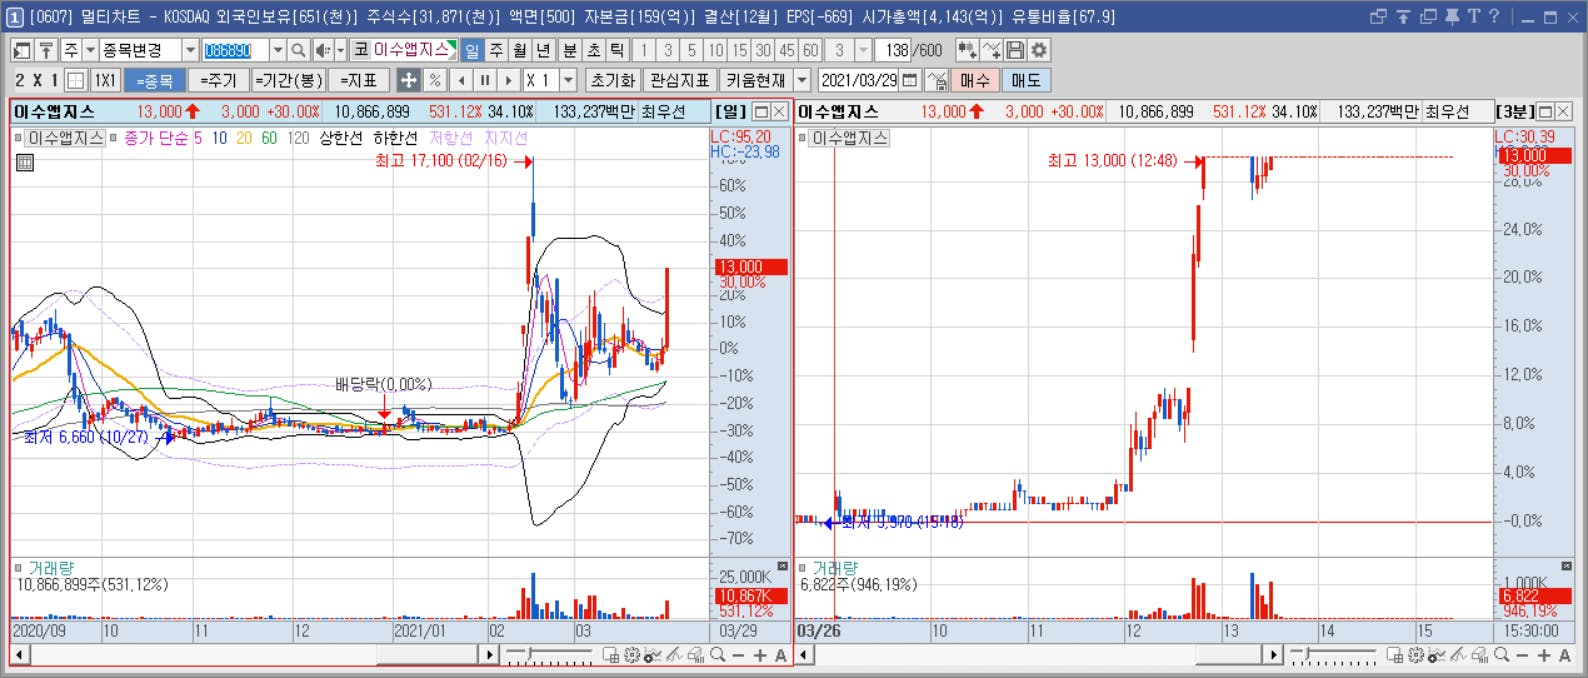Viewport: 1588px width, 678px height.
Task: Click the 1X1 layout button
Action: click(x=105, y=80)
